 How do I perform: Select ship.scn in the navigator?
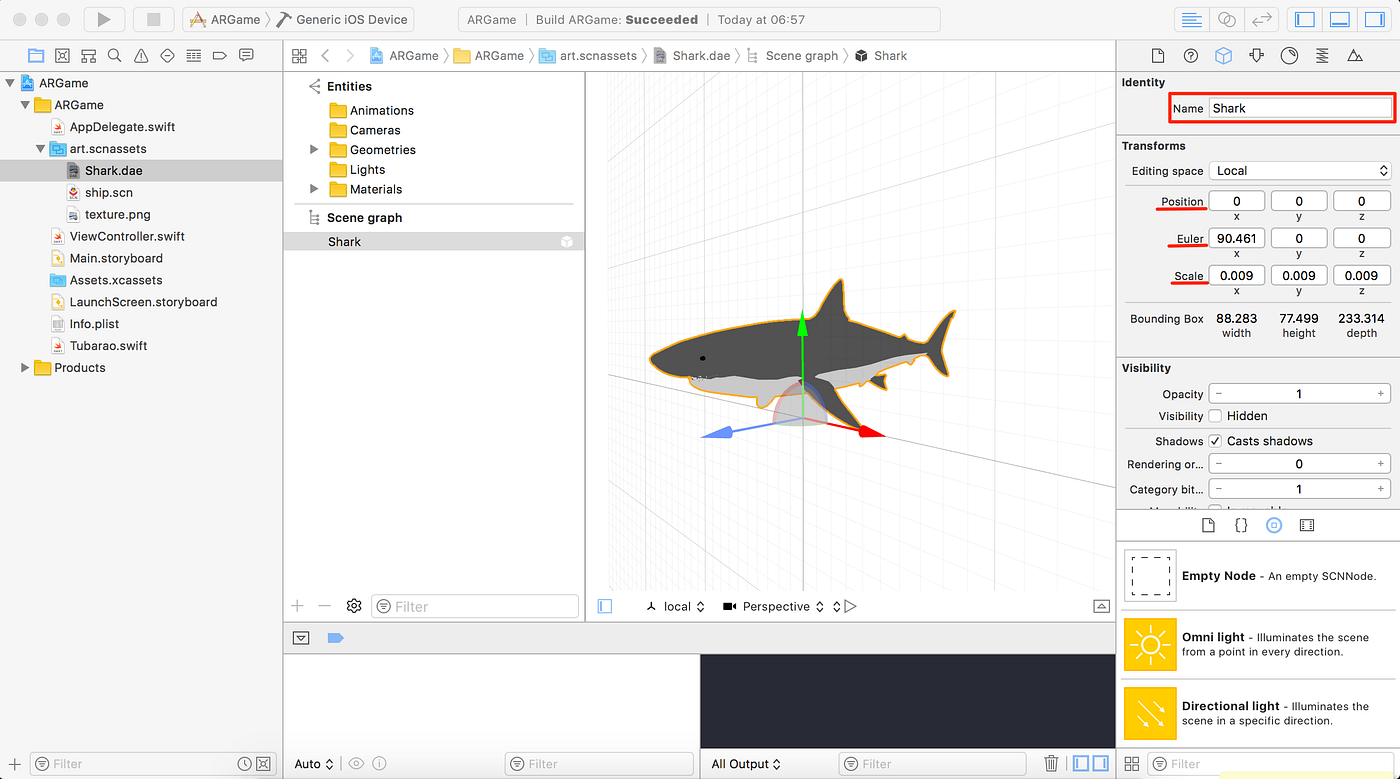tap(108, 193)
